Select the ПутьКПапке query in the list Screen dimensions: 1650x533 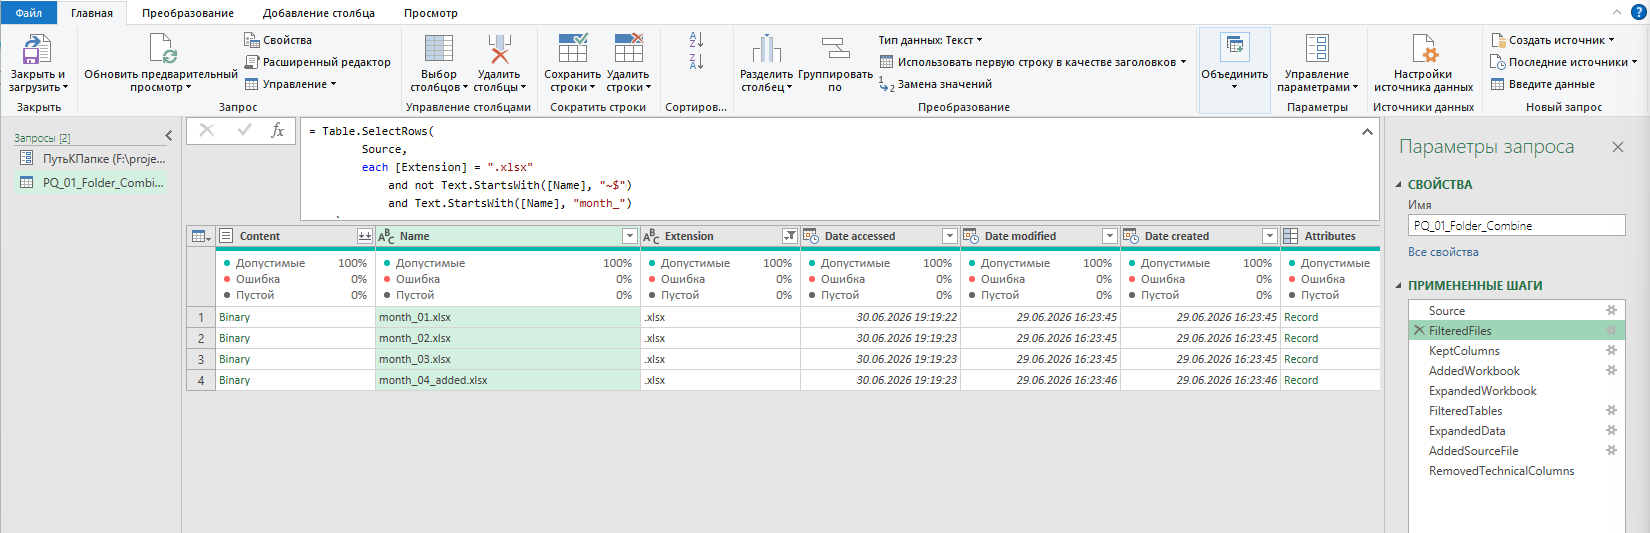click(x=92, y=159)
